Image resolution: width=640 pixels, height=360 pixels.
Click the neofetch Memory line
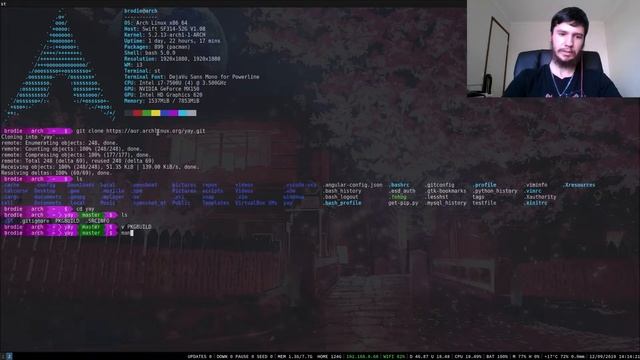[x=162, y=101]
